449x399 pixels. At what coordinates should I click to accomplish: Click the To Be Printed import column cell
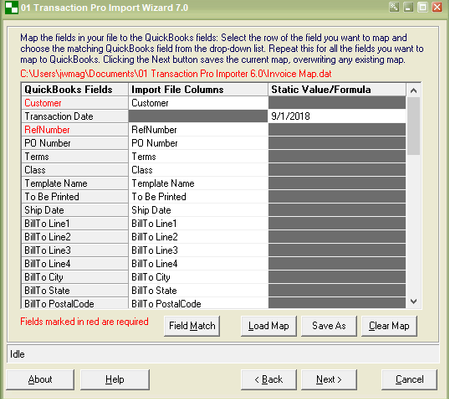click(198, 197)
